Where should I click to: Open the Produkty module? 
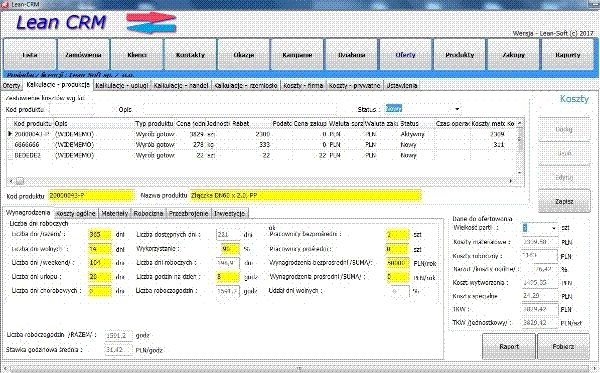(460, 55)
